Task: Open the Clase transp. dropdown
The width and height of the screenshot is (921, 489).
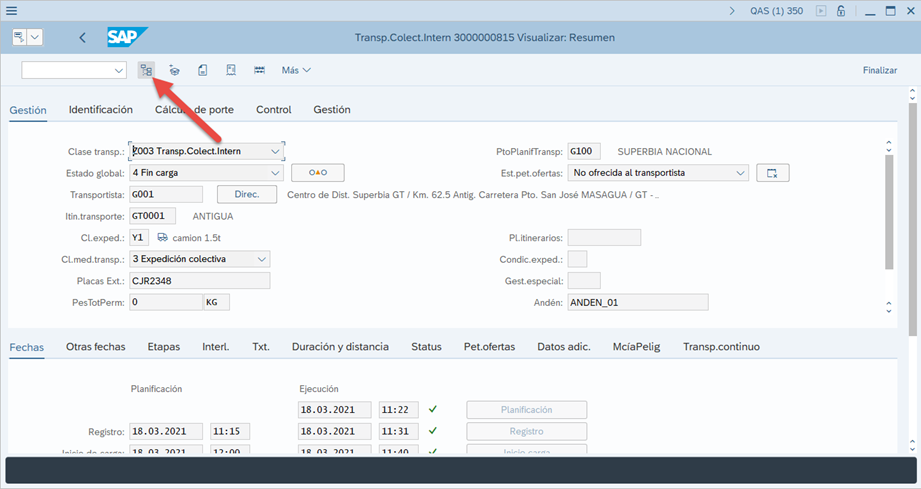Action: tap(275, 151)
